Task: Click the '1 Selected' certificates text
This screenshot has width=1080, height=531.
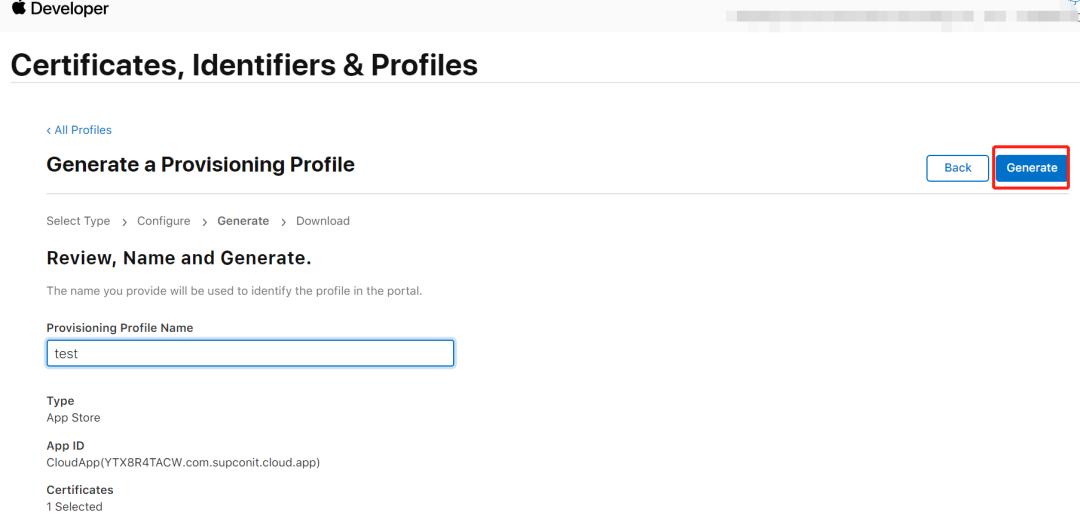Action: point(74,507)
